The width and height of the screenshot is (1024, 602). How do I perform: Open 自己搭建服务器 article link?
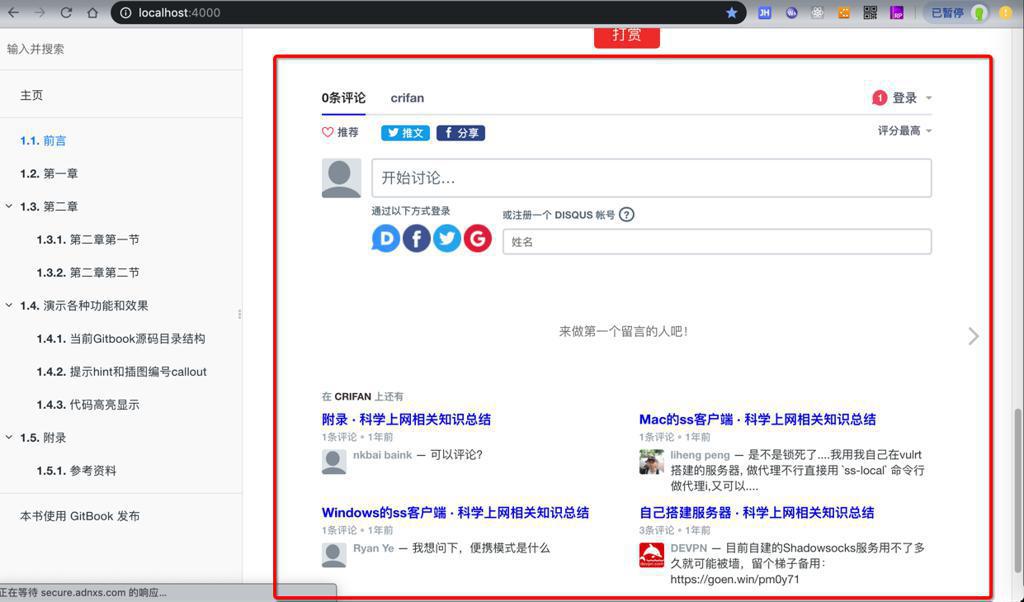[756, 513]
